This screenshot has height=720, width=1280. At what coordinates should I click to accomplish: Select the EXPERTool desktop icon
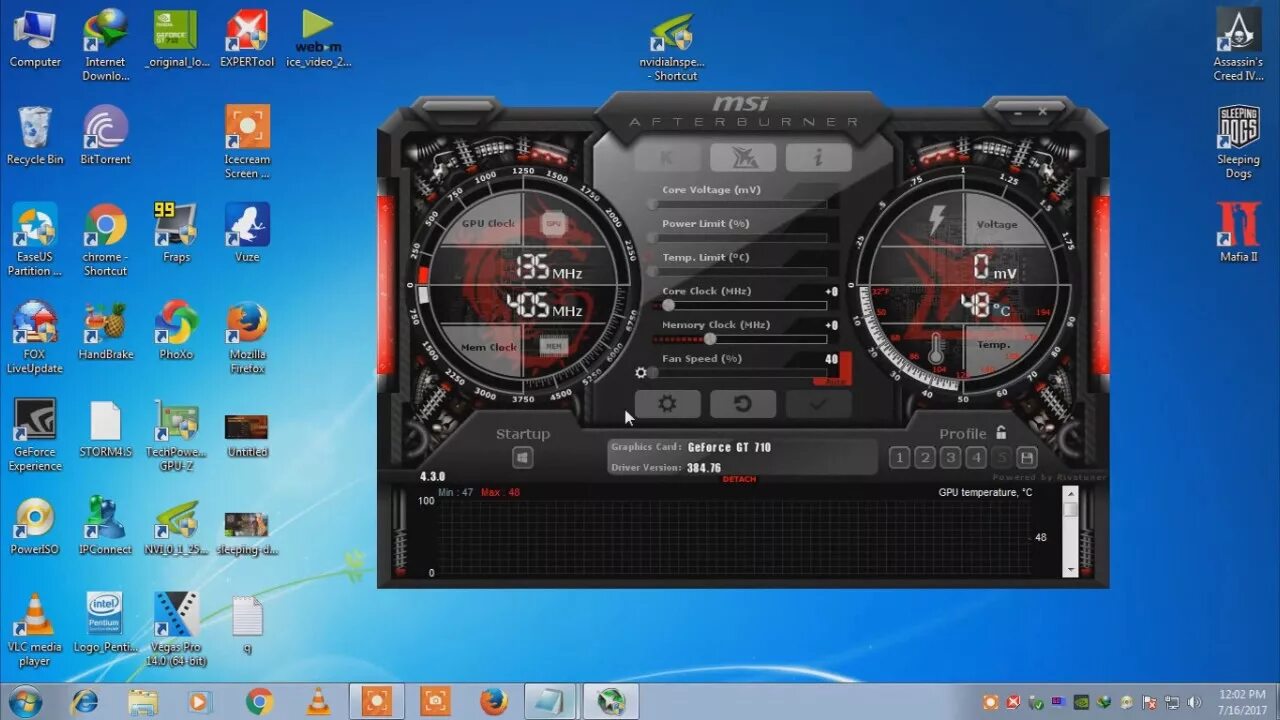click(x=247, y=39)
